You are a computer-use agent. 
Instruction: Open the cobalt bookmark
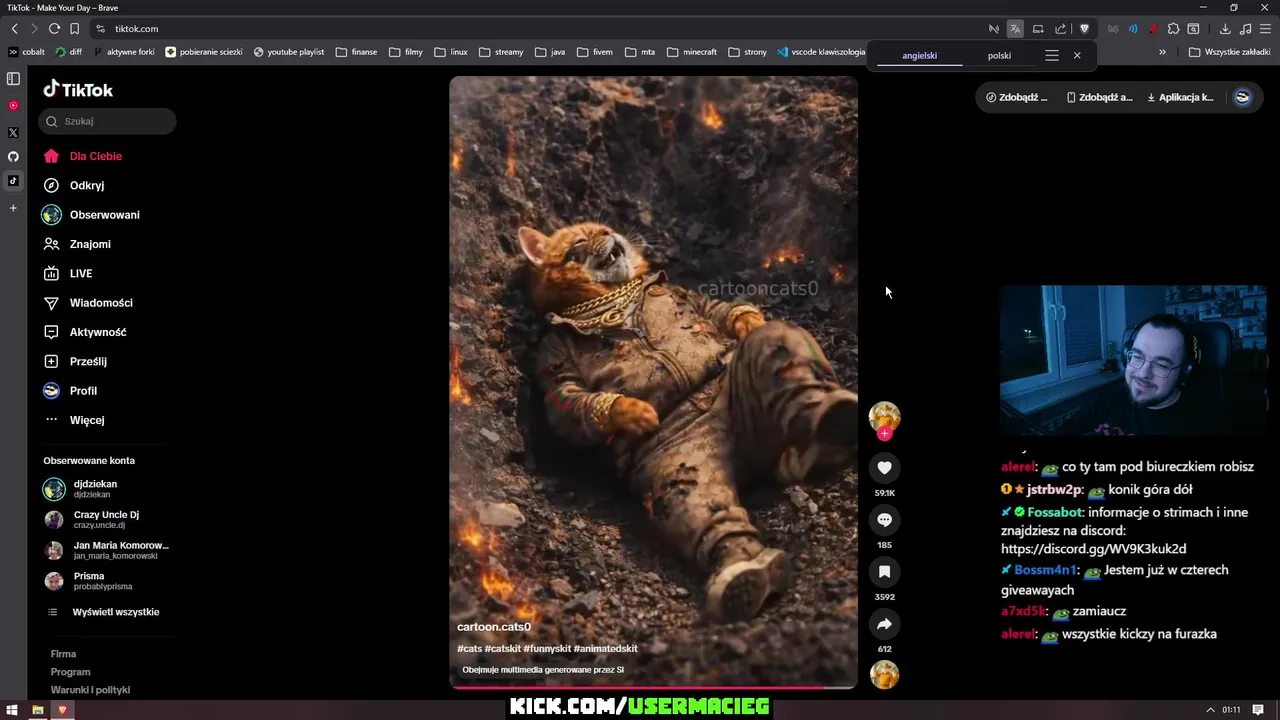(x=27, y=52)
